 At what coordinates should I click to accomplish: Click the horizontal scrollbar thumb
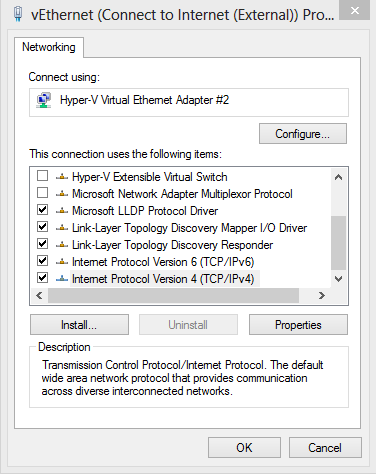173,296
